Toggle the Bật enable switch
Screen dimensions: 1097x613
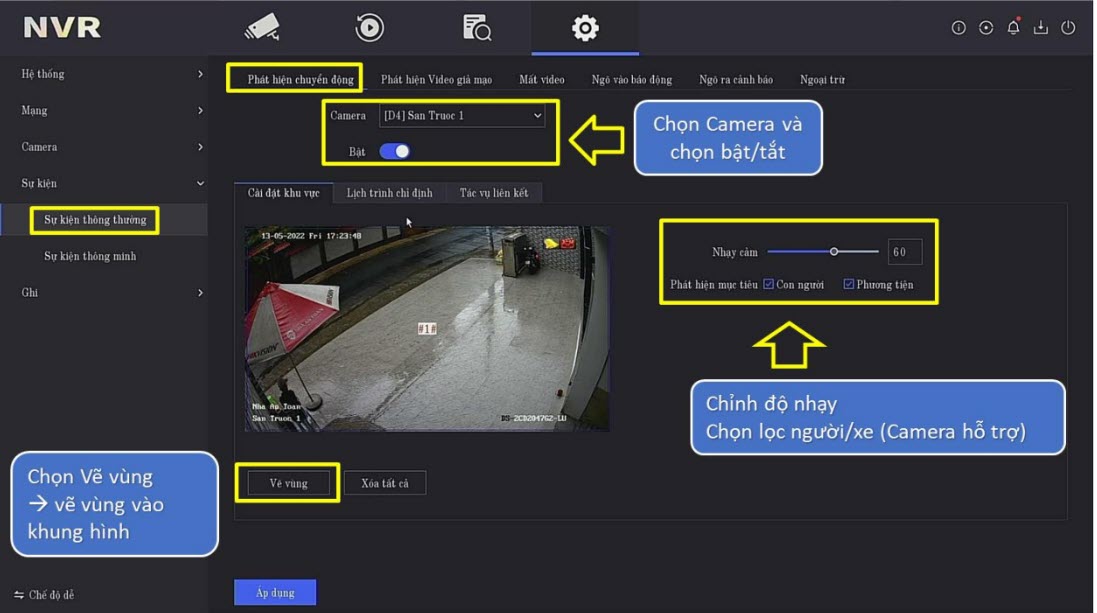pyautogui.click(x=395, y=152)
